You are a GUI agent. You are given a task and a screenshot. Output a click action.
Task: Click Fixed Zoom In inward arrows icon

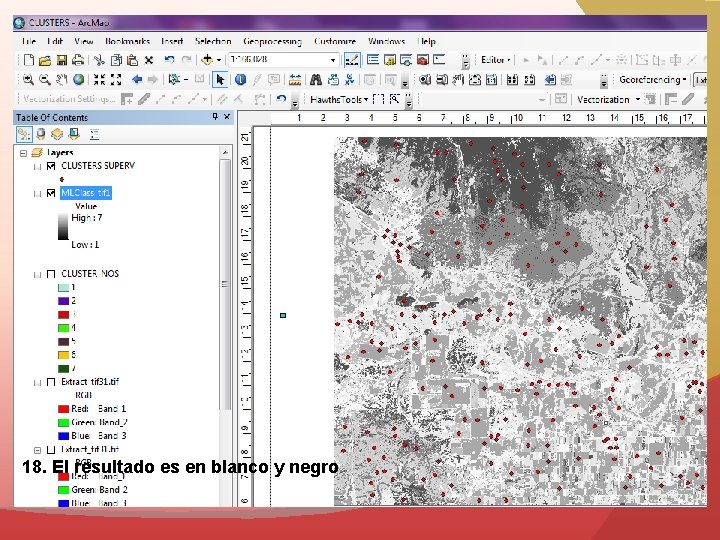[99, 79]
